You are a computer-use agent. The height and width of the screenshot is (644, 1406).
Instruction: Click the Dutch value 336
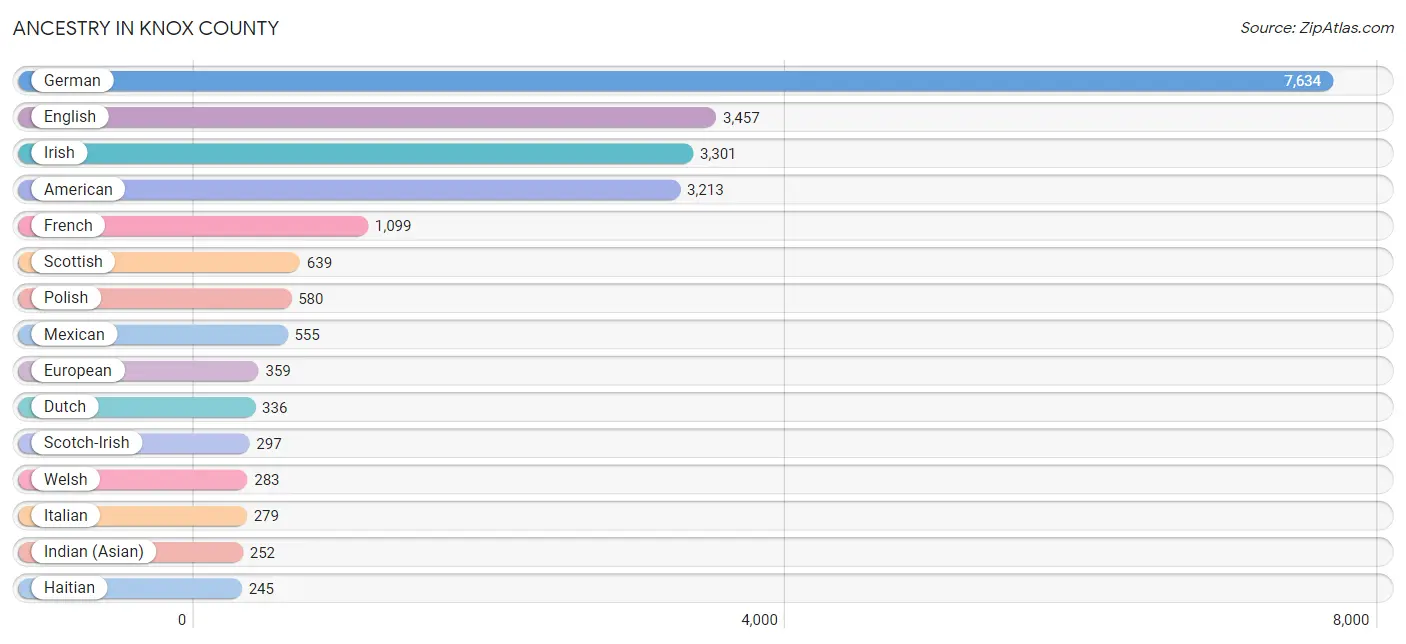pyautogui.click(x=275, y=408)
